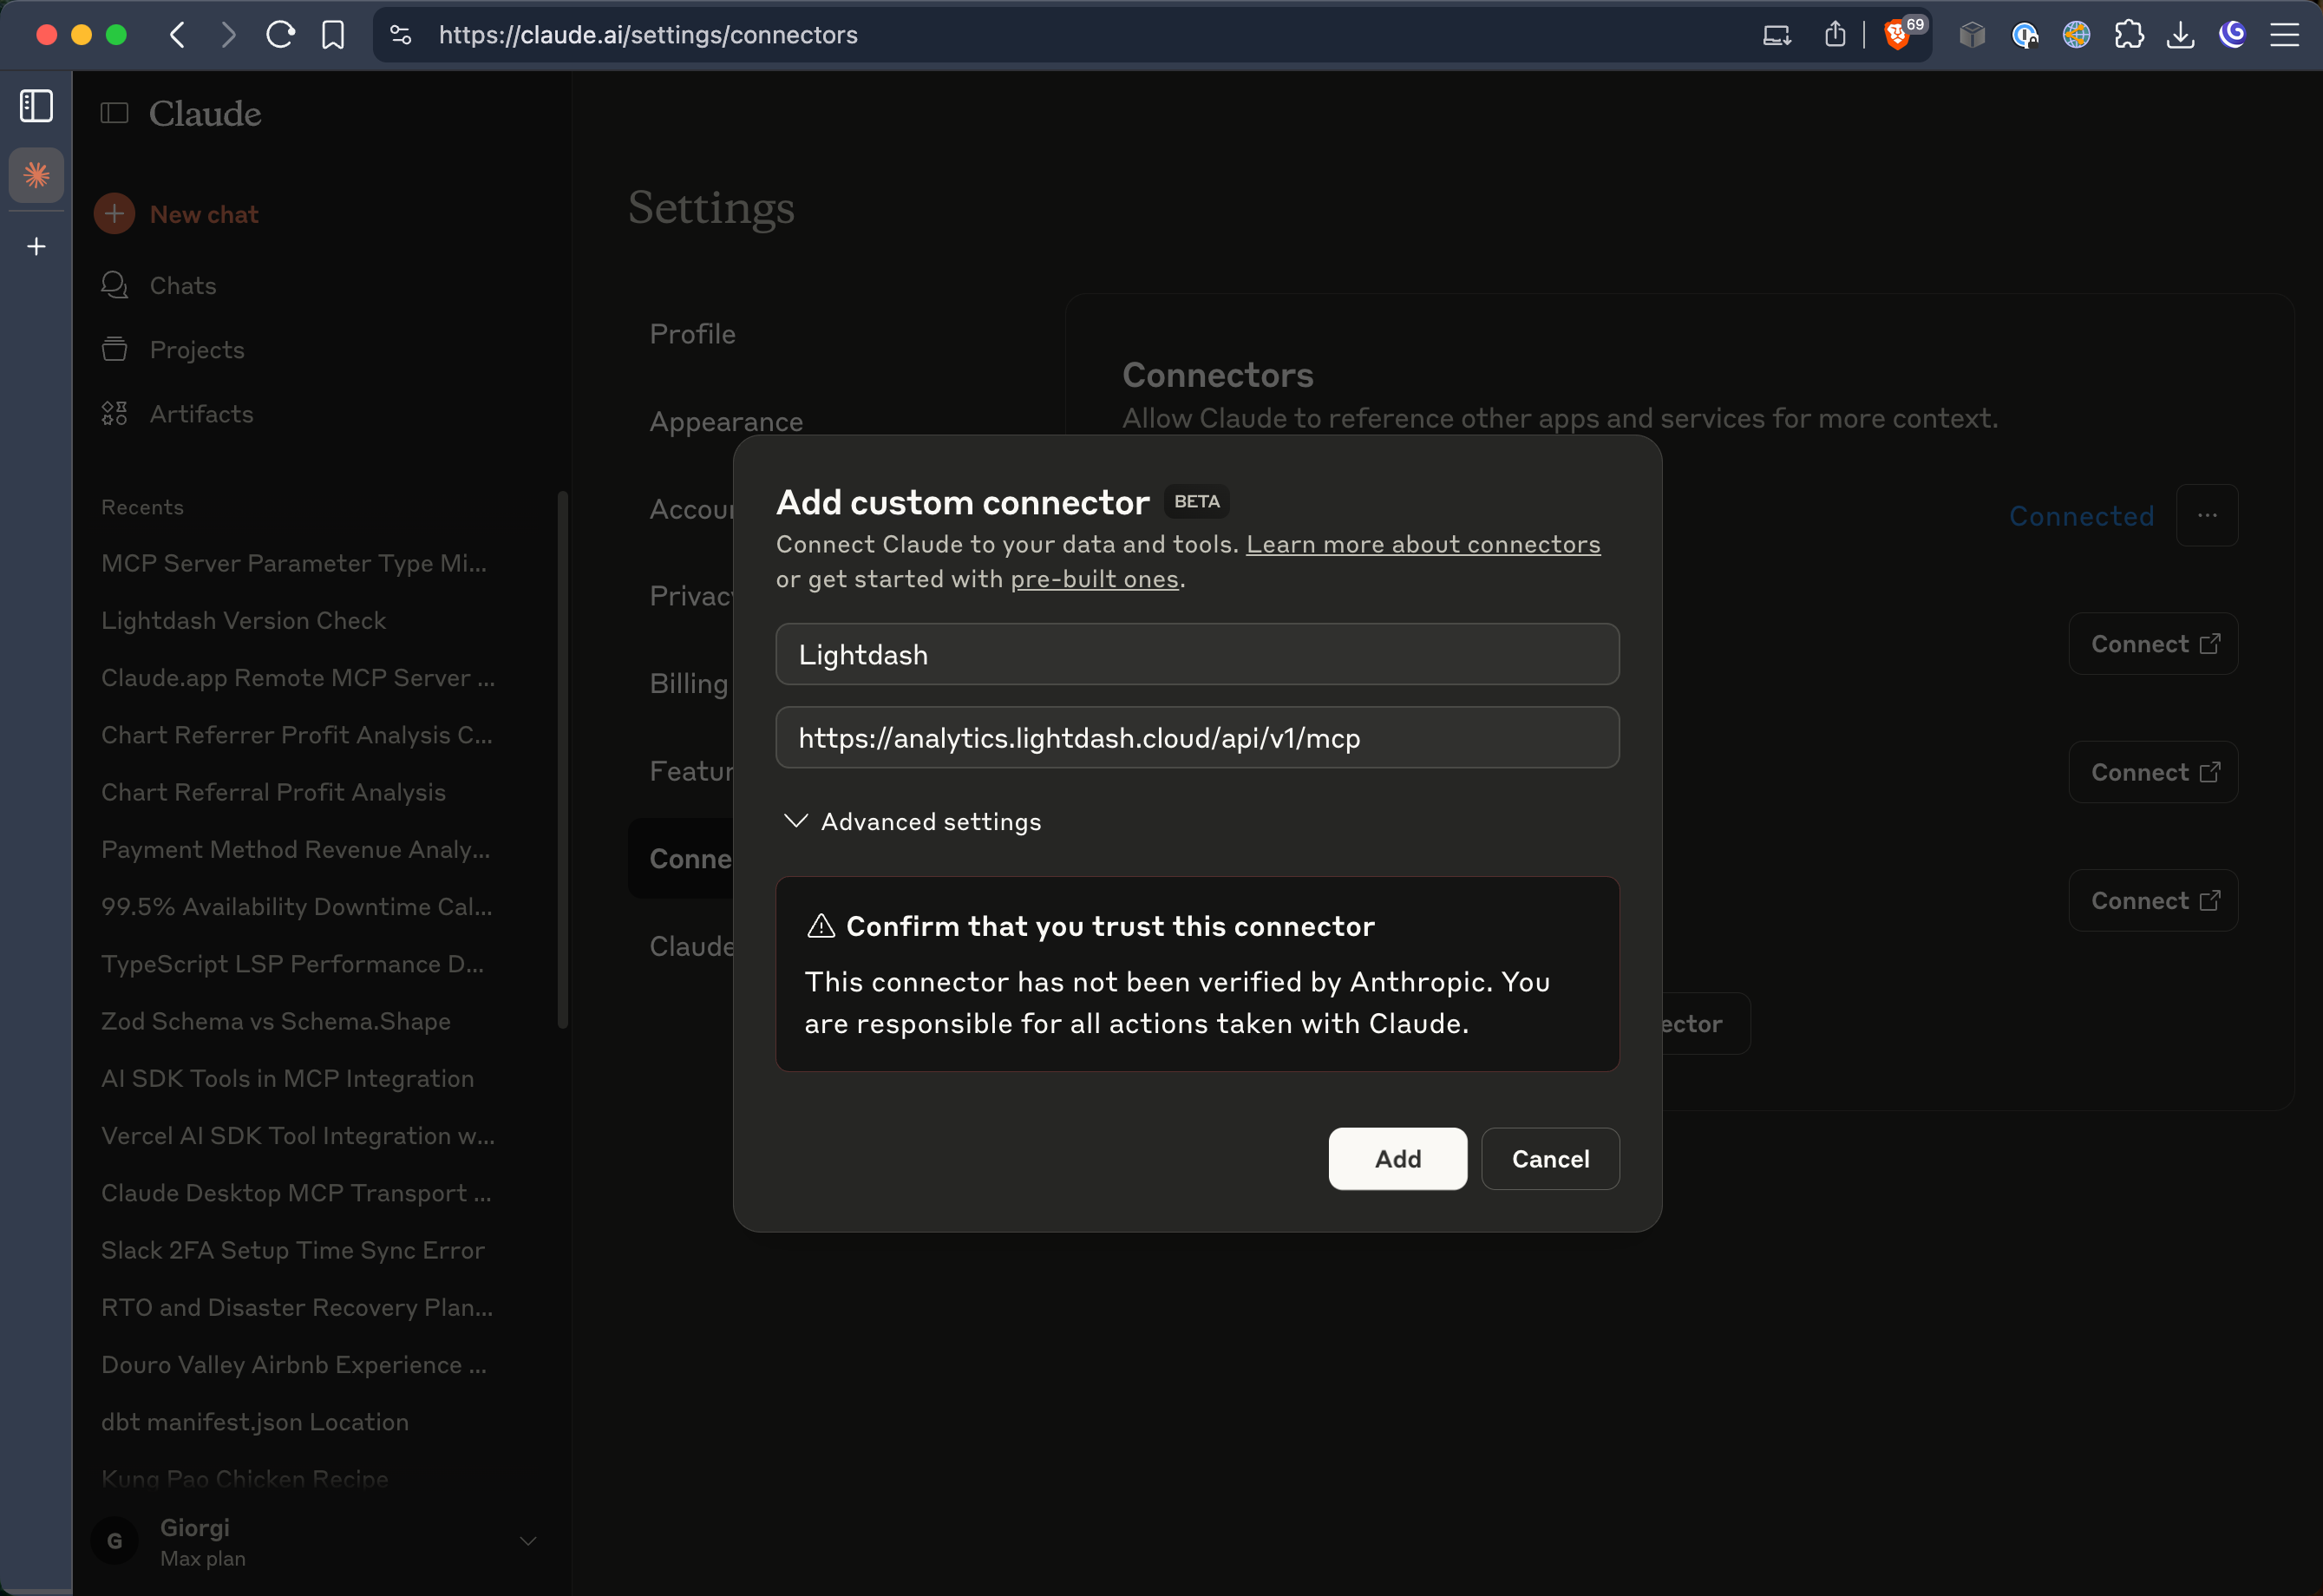
Task: Open Brave Shields via the lion icon
Action: point(1898,34)
